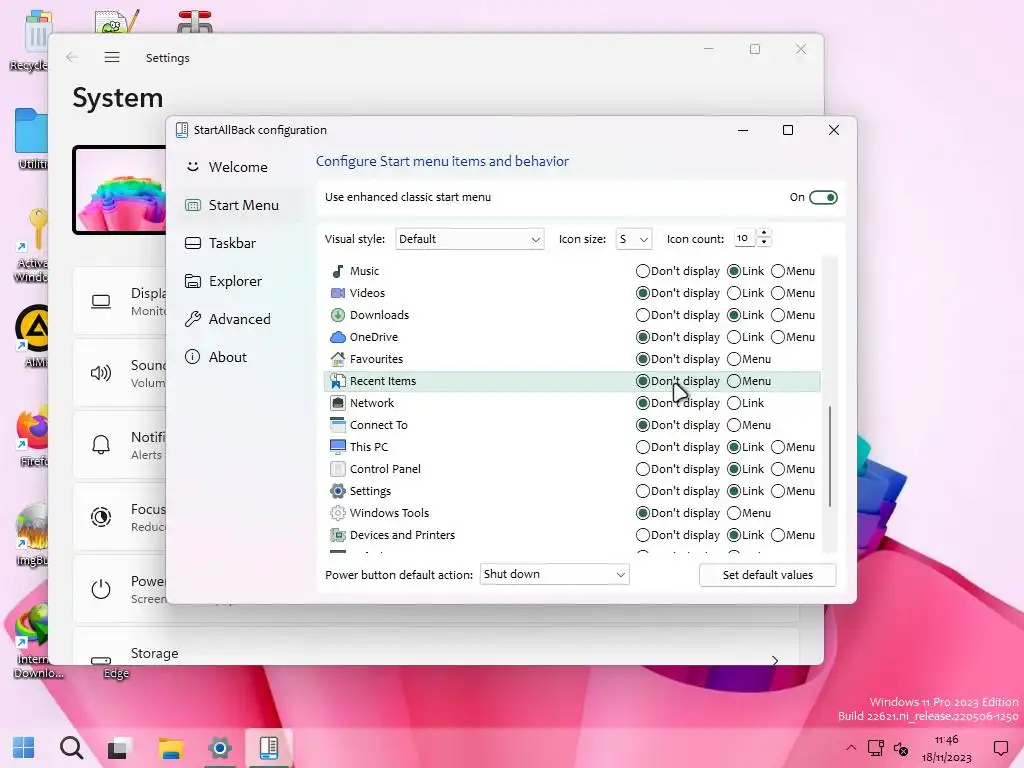Image resolution: width=1024 pixels, height=768 pixels.
Task: Select the Devices and Printers row label
Action: click(x=402, y=535)
